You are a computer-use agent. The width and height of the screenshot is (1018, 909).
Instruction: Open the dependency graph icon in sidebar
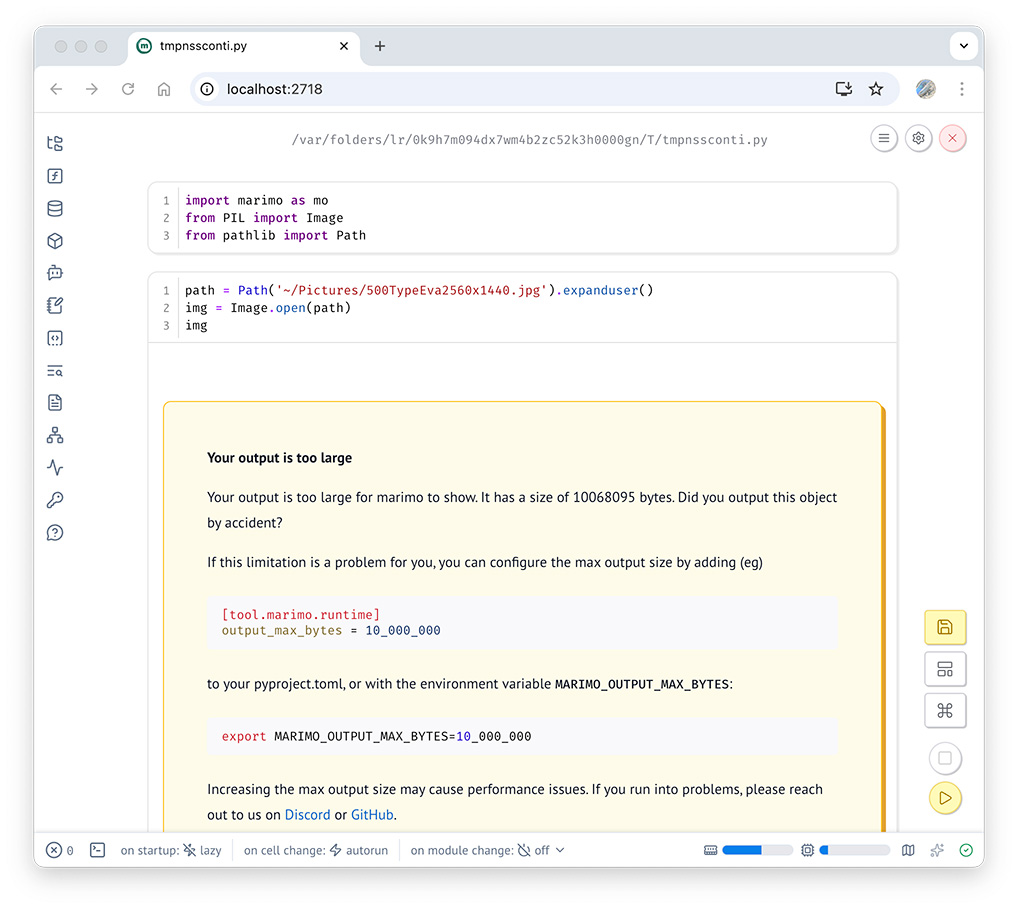[55, 435]
